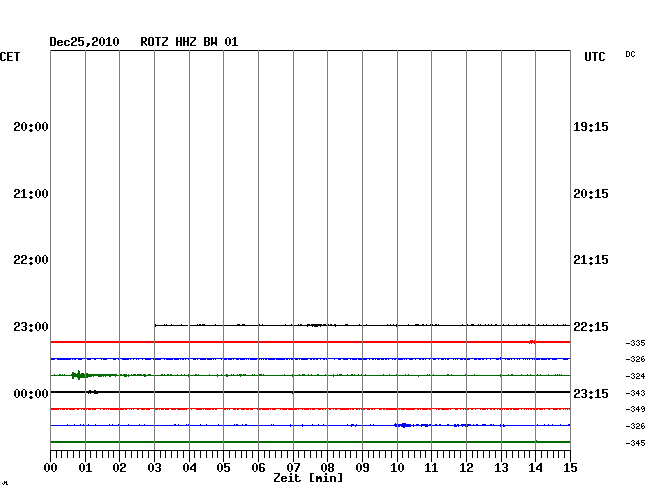Click the UTC timezone label

[x=594, y=57]
